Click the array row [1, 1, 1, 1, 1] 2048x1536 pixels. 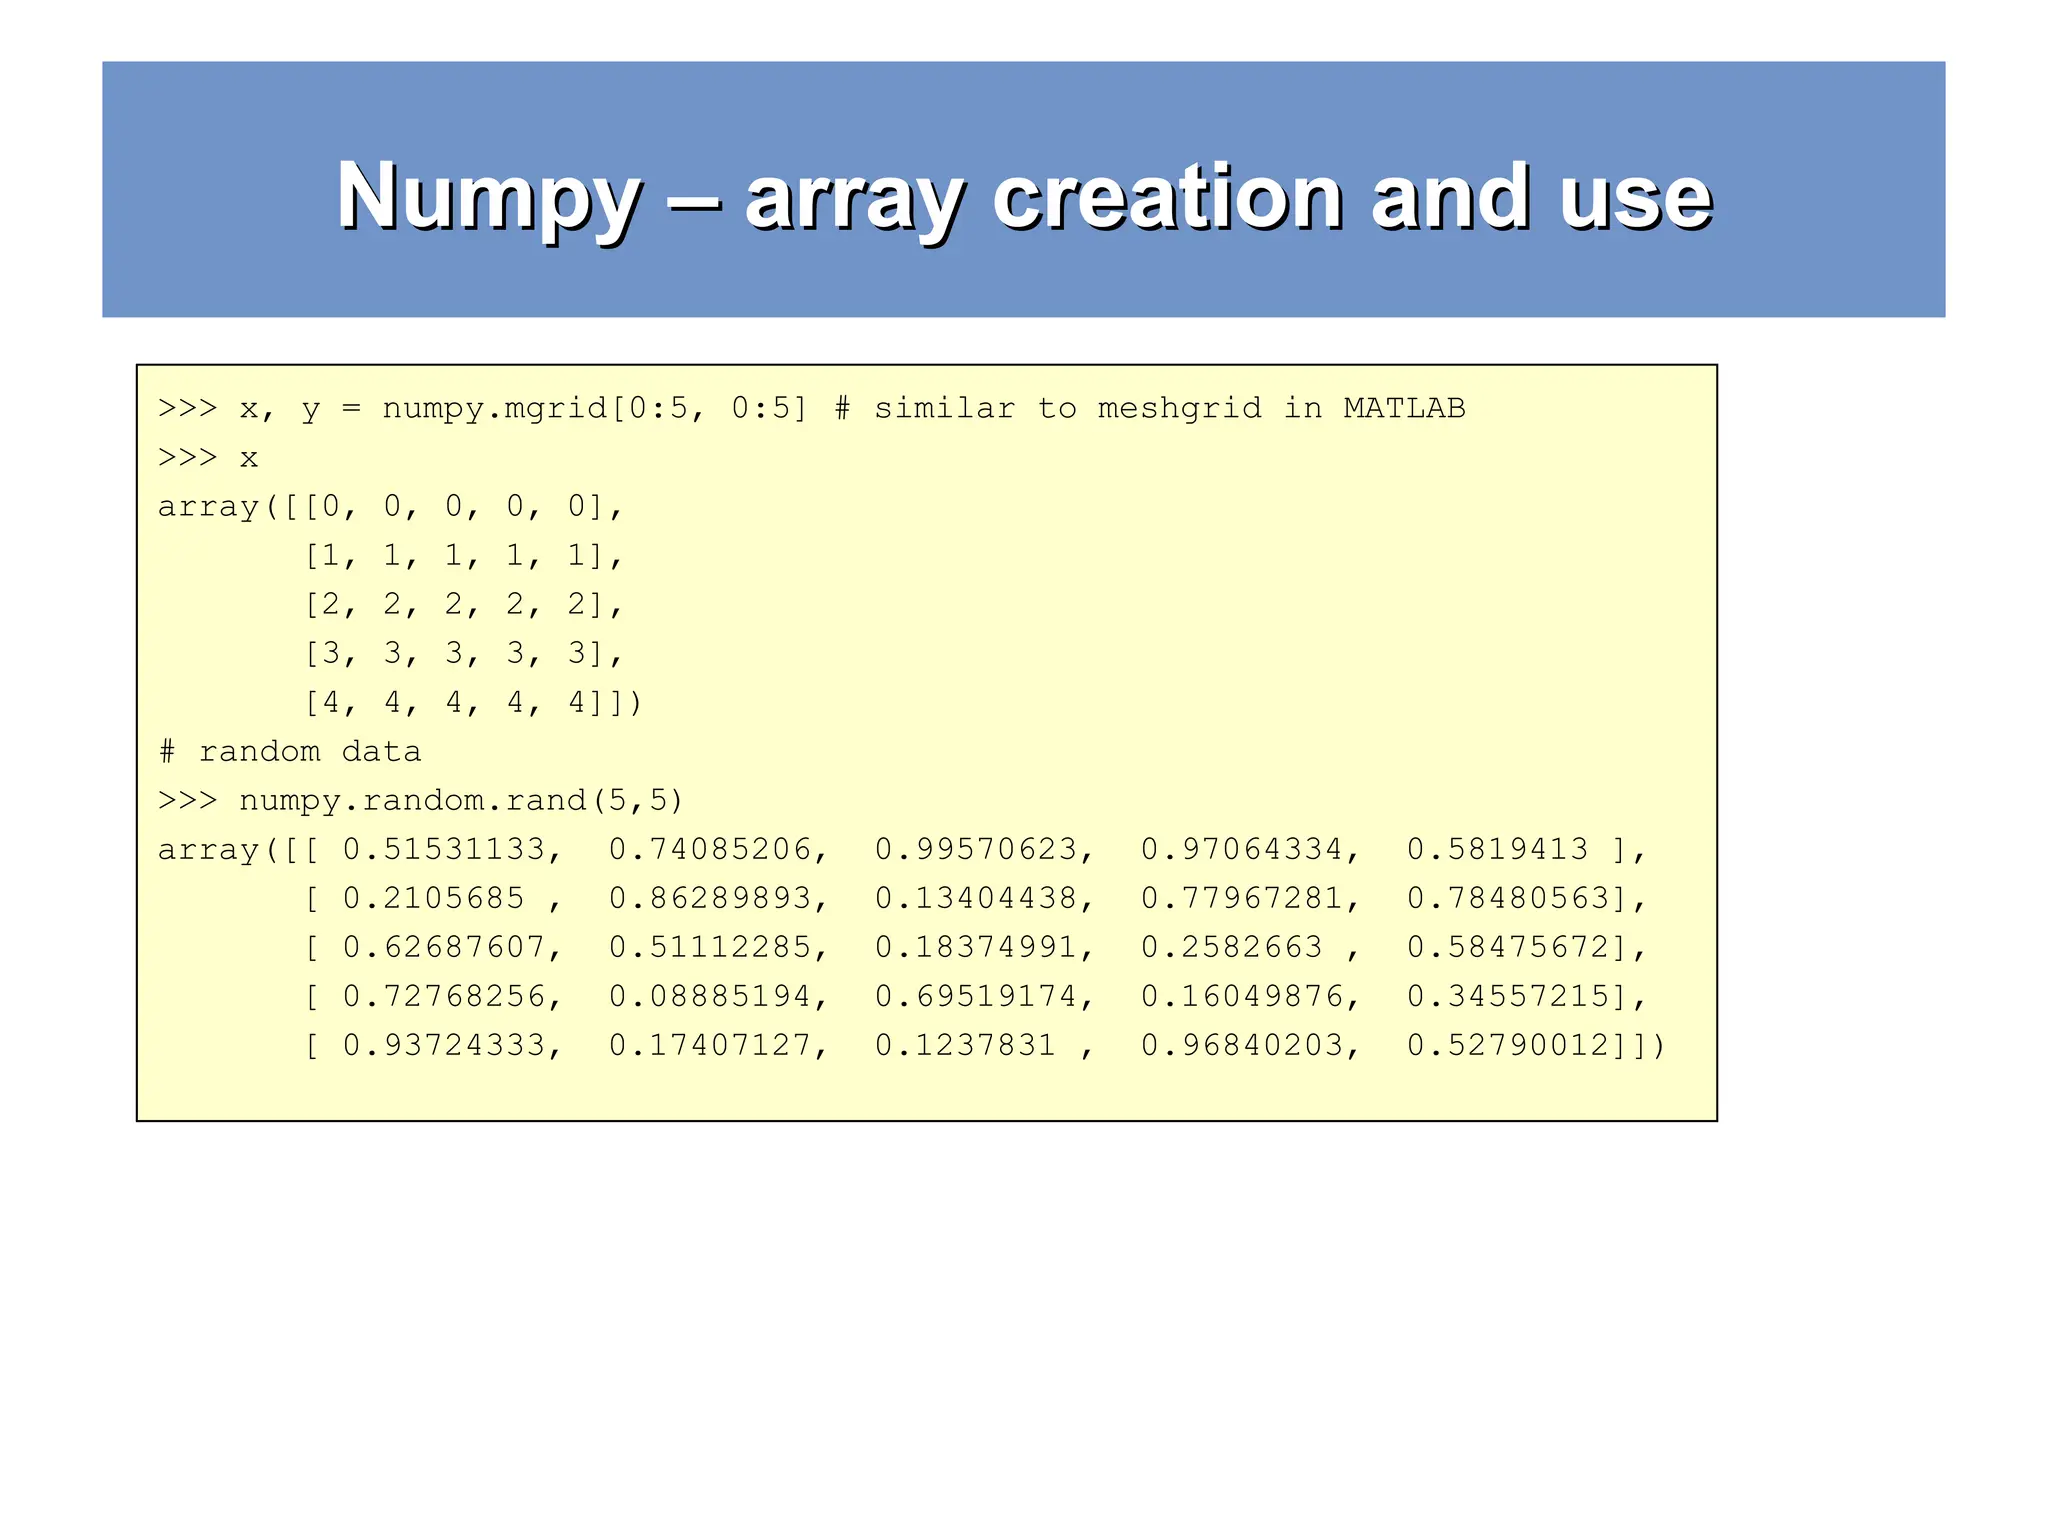coord(455,556)
